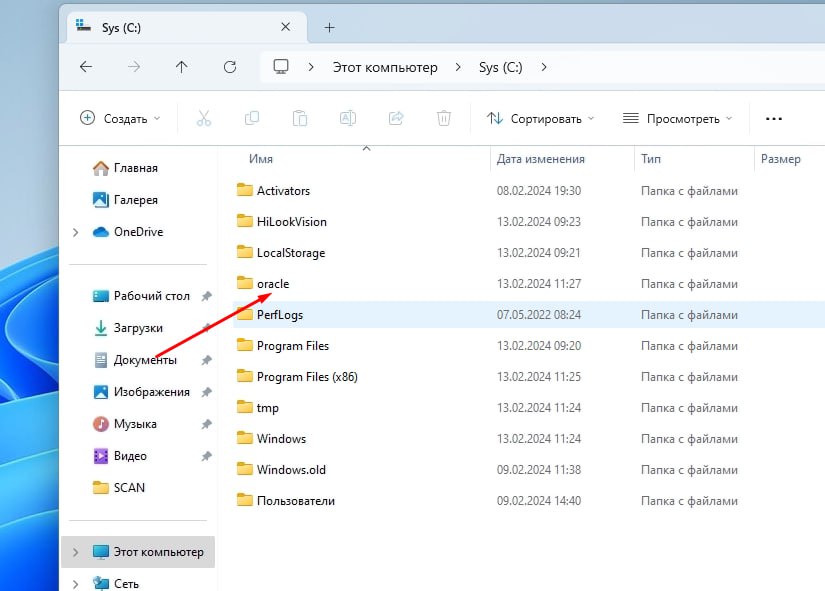The image size is (825, 591).
Task: Go up one folder level
Action: click(182, 67)
